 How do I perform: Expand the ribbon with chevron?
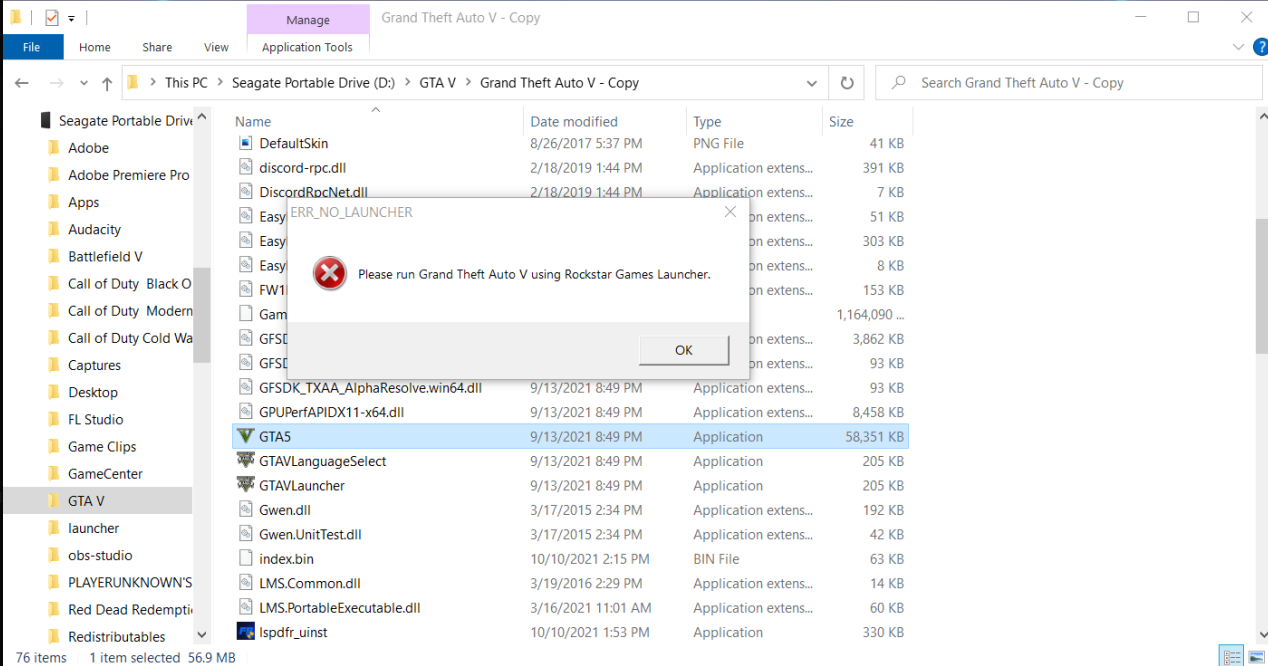1238,47
